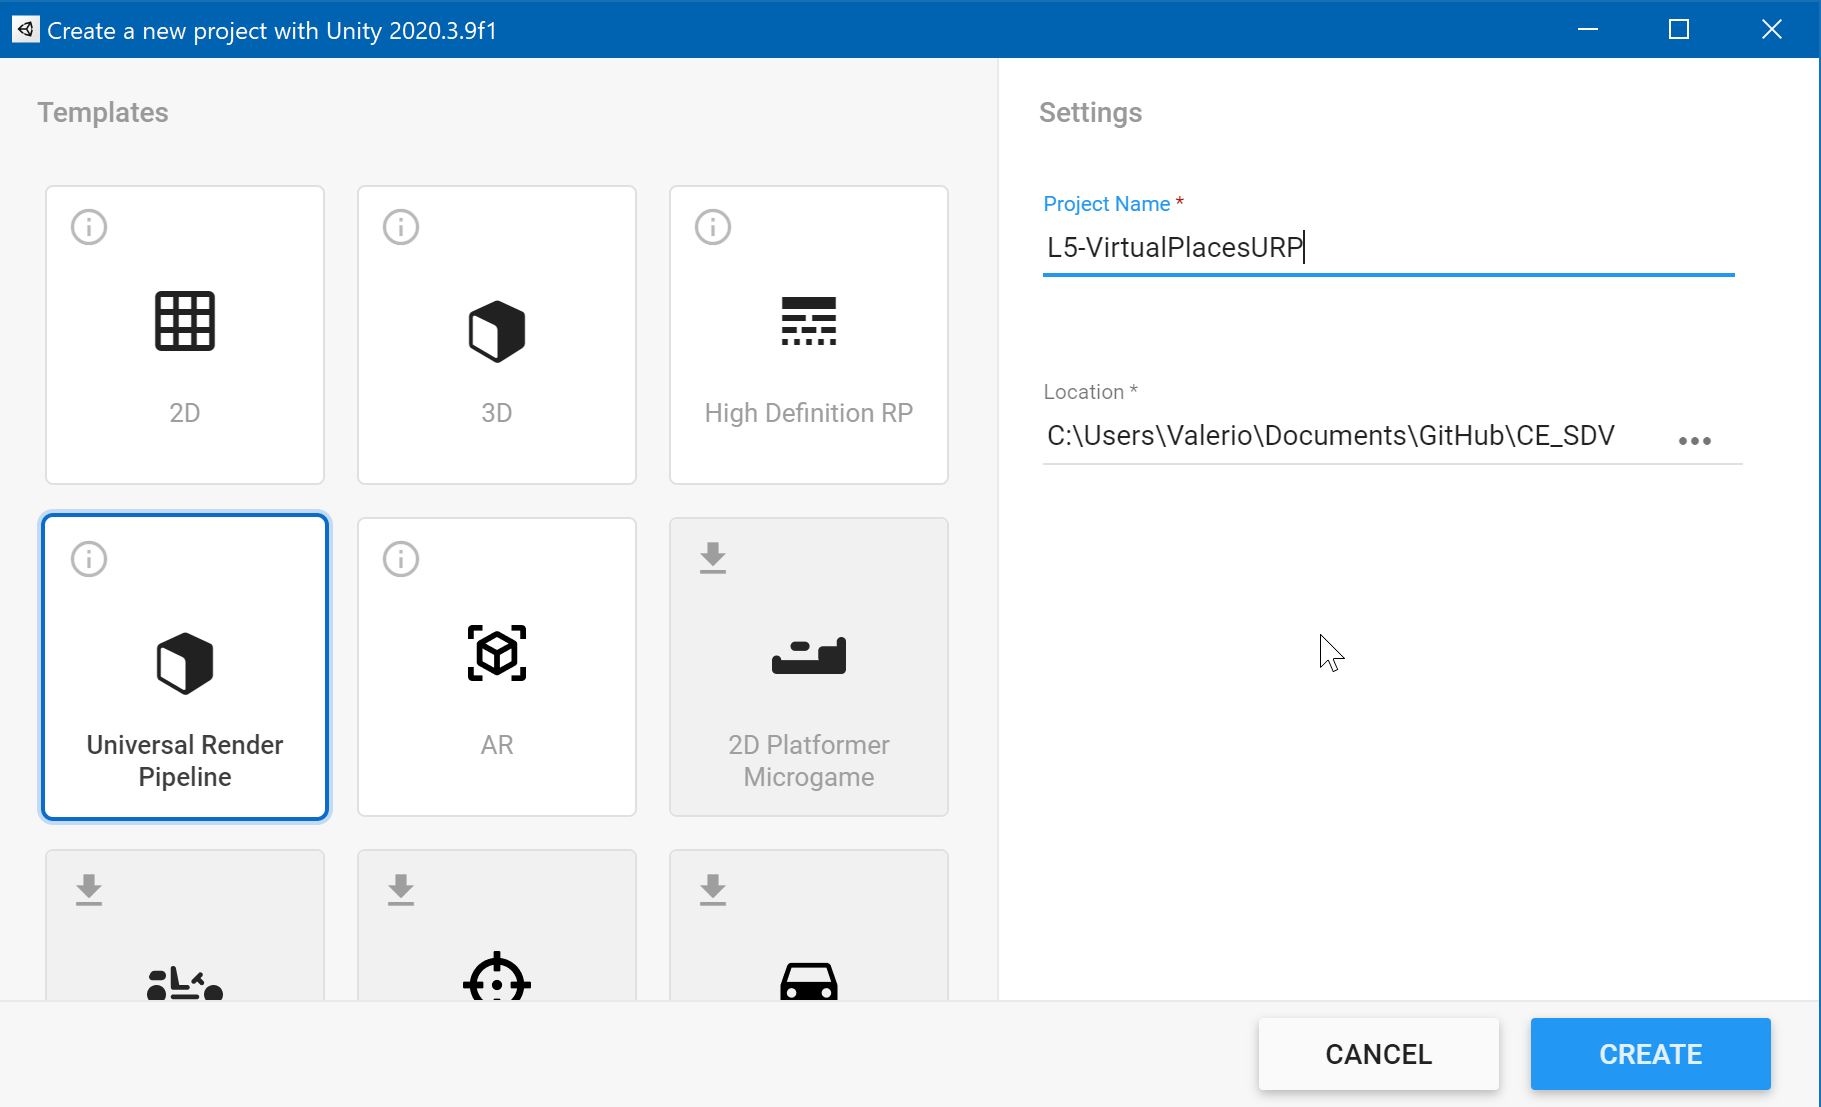Show info for Universal Render Pipeline template
This screenshot has height=1107, width=1821.
pos(89,559)
